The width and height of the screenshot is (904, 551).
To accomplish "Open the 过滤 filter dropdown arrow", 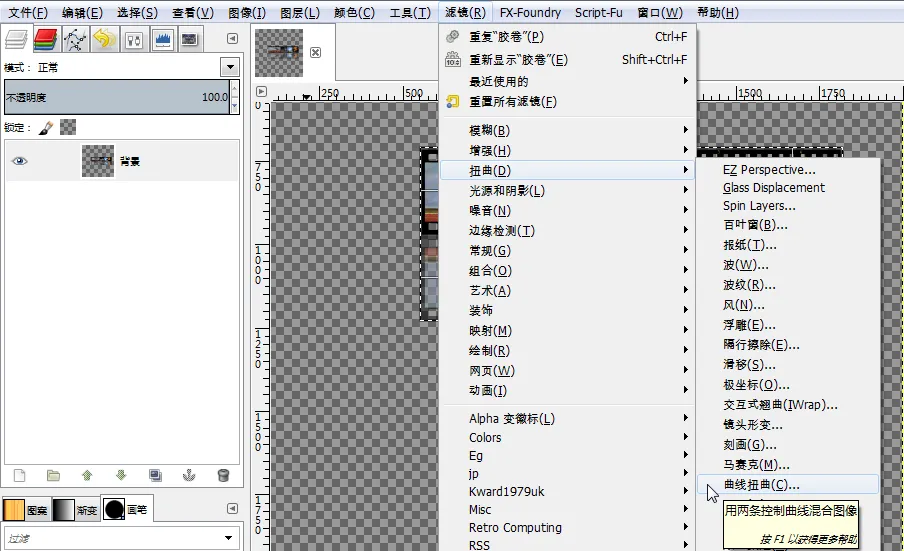I will point(229,538).
